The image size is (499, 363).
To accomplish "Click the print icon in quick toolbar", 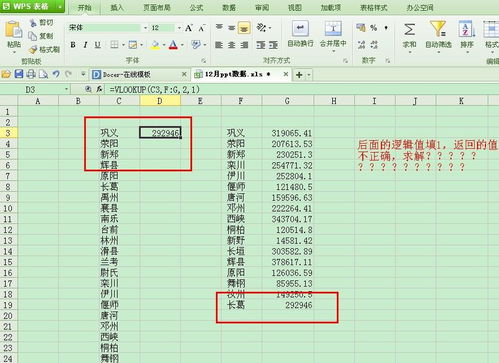I will (x=31, y=74).
